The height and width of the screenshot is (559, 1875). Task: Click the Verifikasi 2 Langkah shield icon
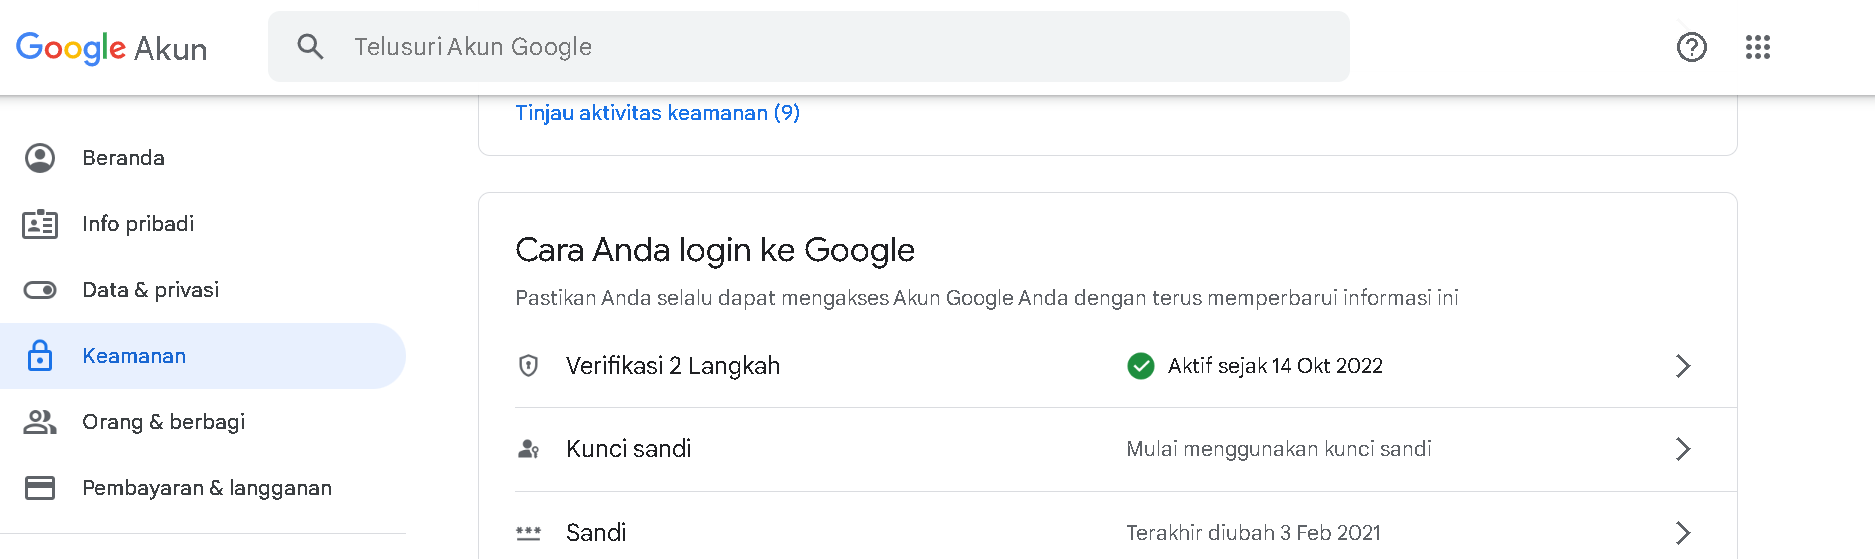pos(529,366)
